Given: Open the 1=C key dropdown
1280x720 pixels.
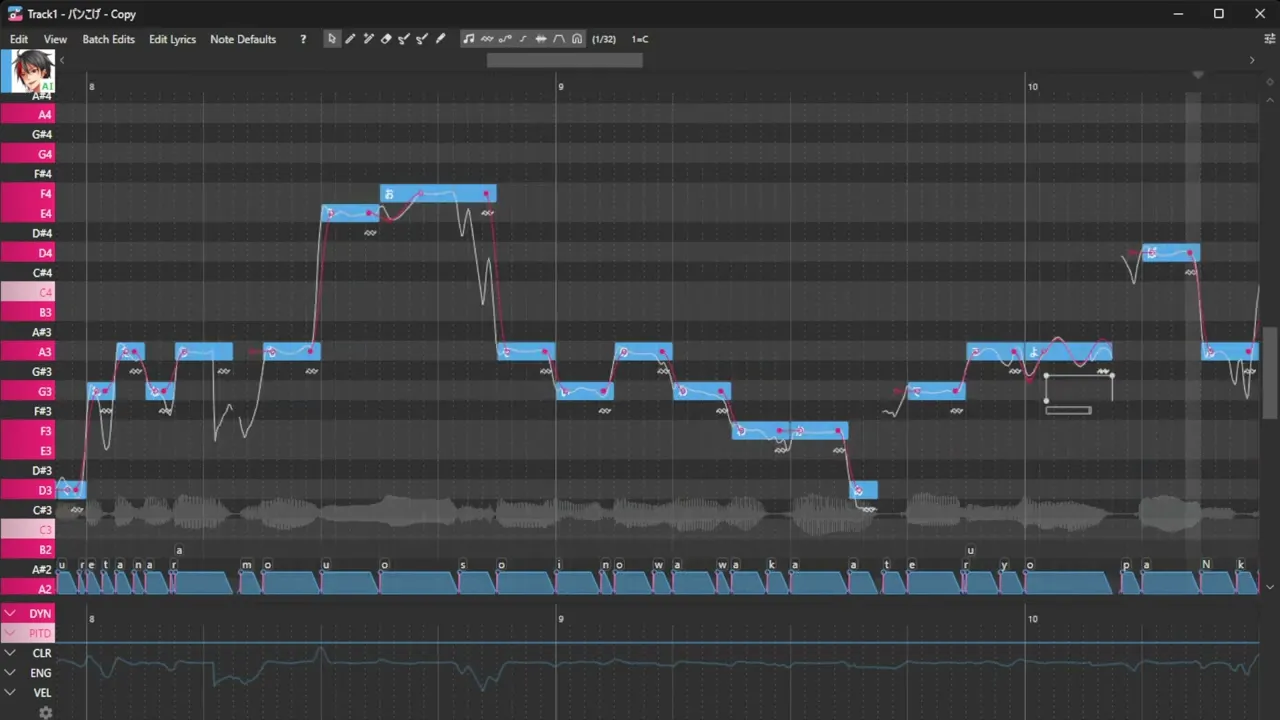Looking at the screenshot, I should pos(640,39).
